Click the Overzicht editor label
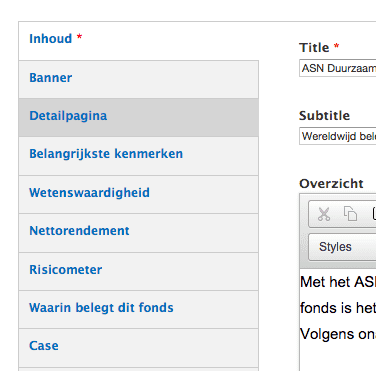This screenshot has width=376, height=371. [x=331, y=184]
